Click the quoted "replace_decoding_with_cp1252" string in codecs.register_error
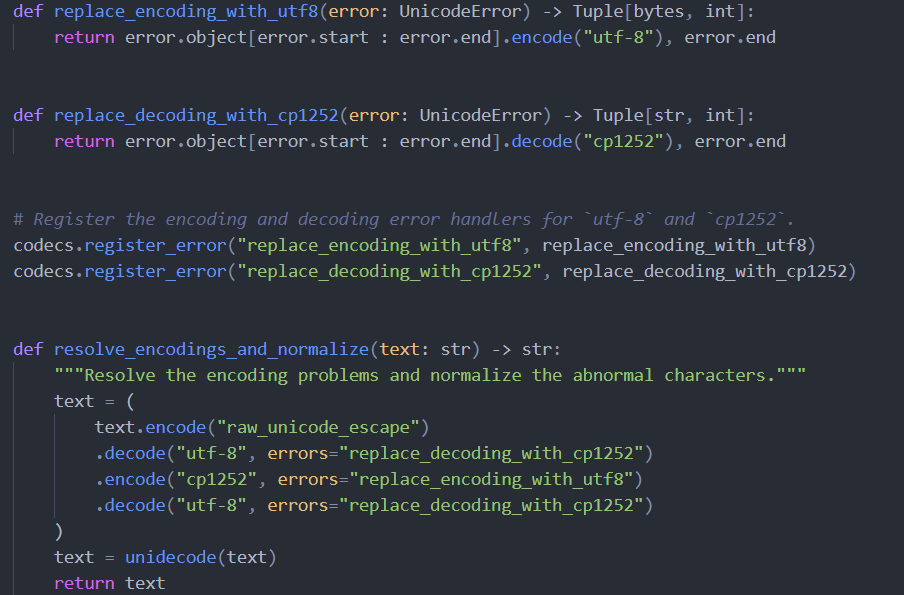The height and width of the screenshot is (595, 904). click(x=390, y=272)
